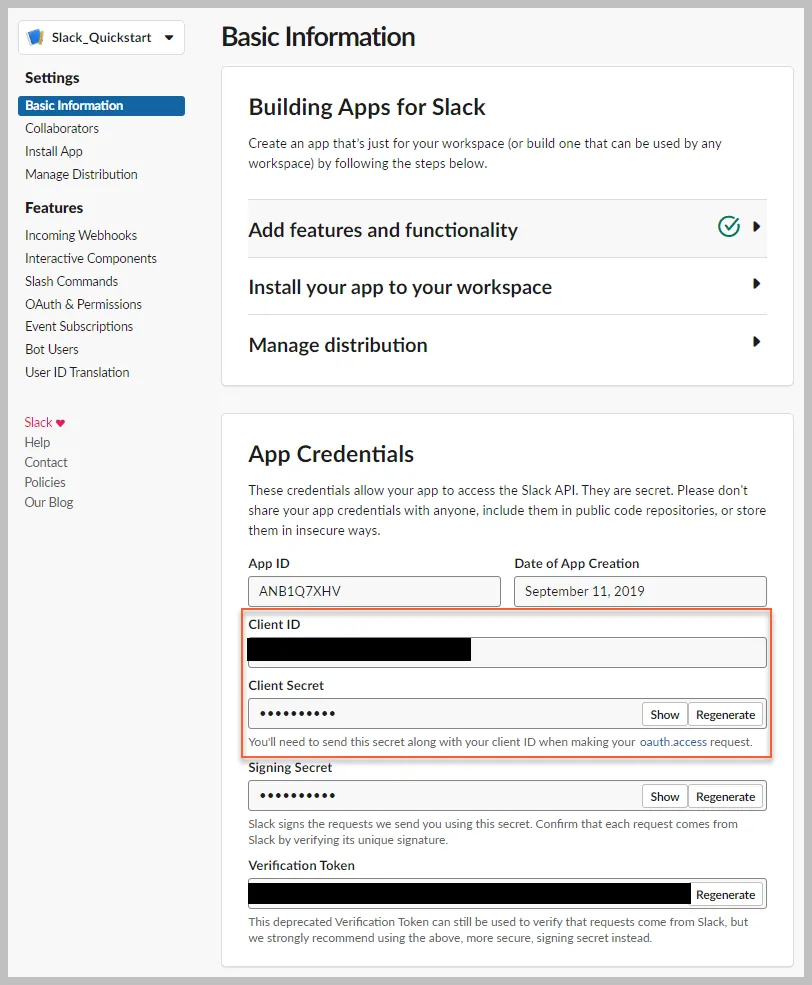Open the Policies link
Image resolution: width=812 pixels, height=985 pixels.
pyautogui.click(x=45, y=482)
